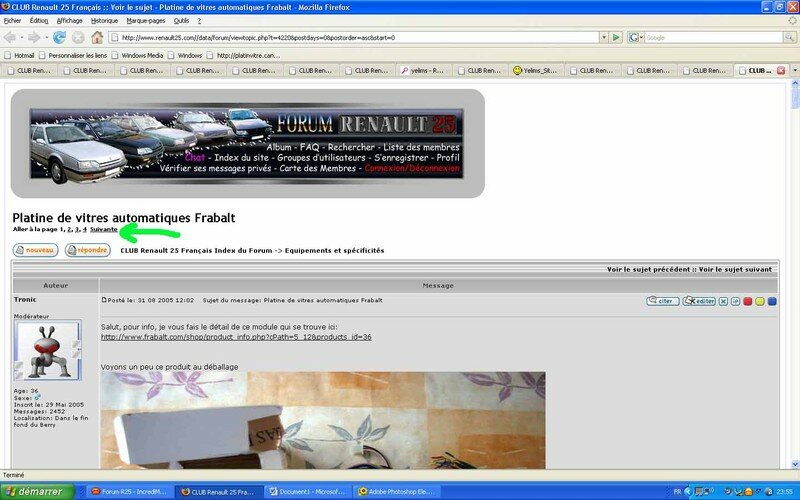
Task: Click 'Liste des membres' in banner
Action: 421,147
